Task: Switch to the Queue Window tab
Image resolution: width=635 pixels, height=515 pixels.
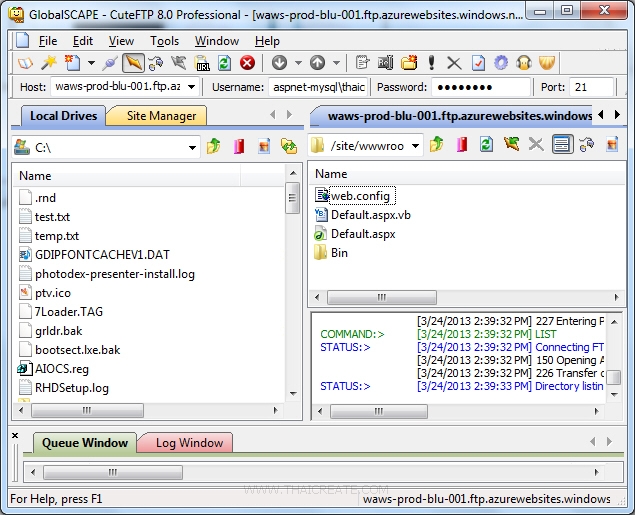Action: point(85,443)
